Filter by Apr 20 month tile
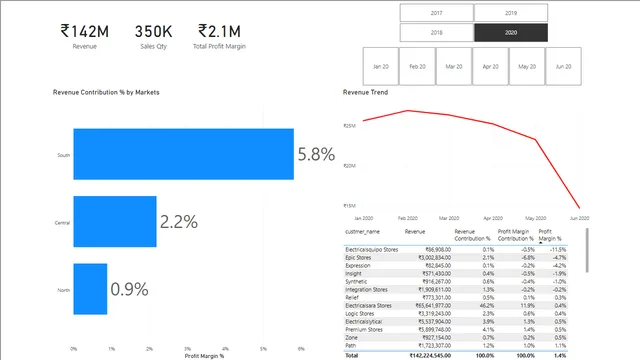 [x=490, y=67]
